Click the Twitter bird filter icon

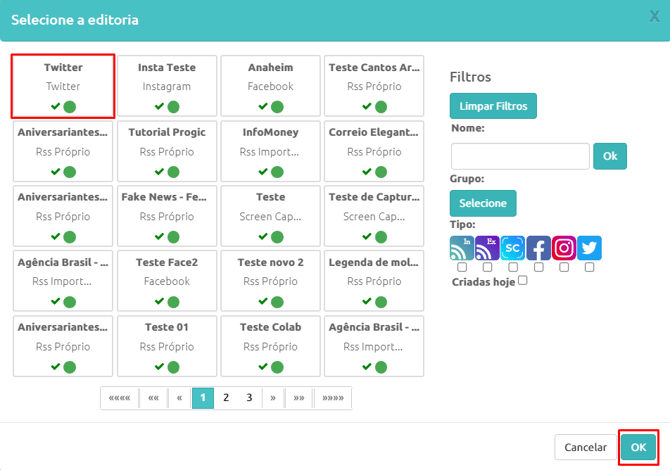[589, 248]
